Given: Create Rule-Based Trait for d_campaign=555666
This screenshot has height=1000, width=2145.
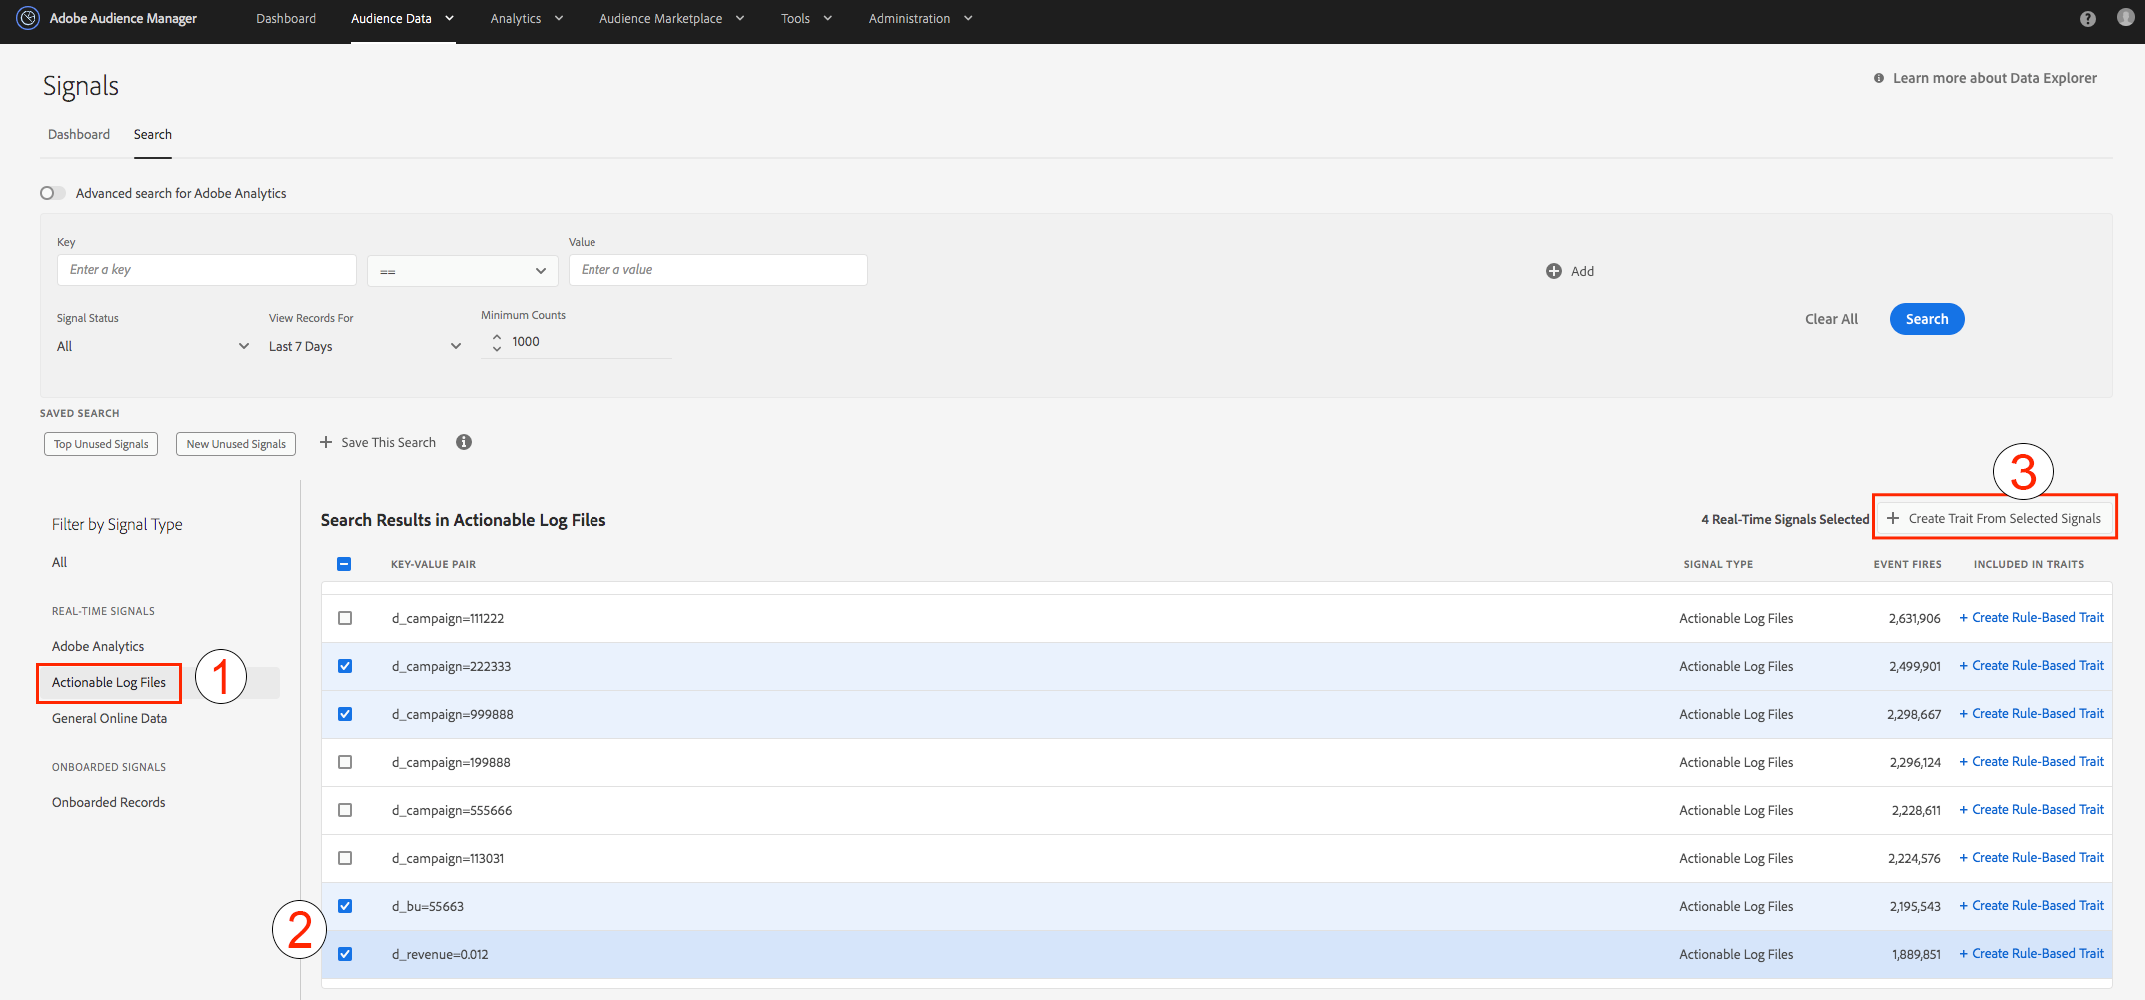Looking at the screenshot, I should [2032, 810].
